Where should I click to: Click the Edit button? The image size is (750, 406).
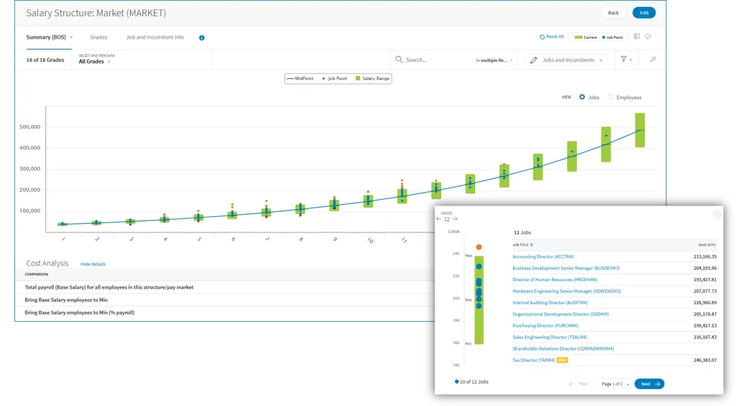(644, 13)
